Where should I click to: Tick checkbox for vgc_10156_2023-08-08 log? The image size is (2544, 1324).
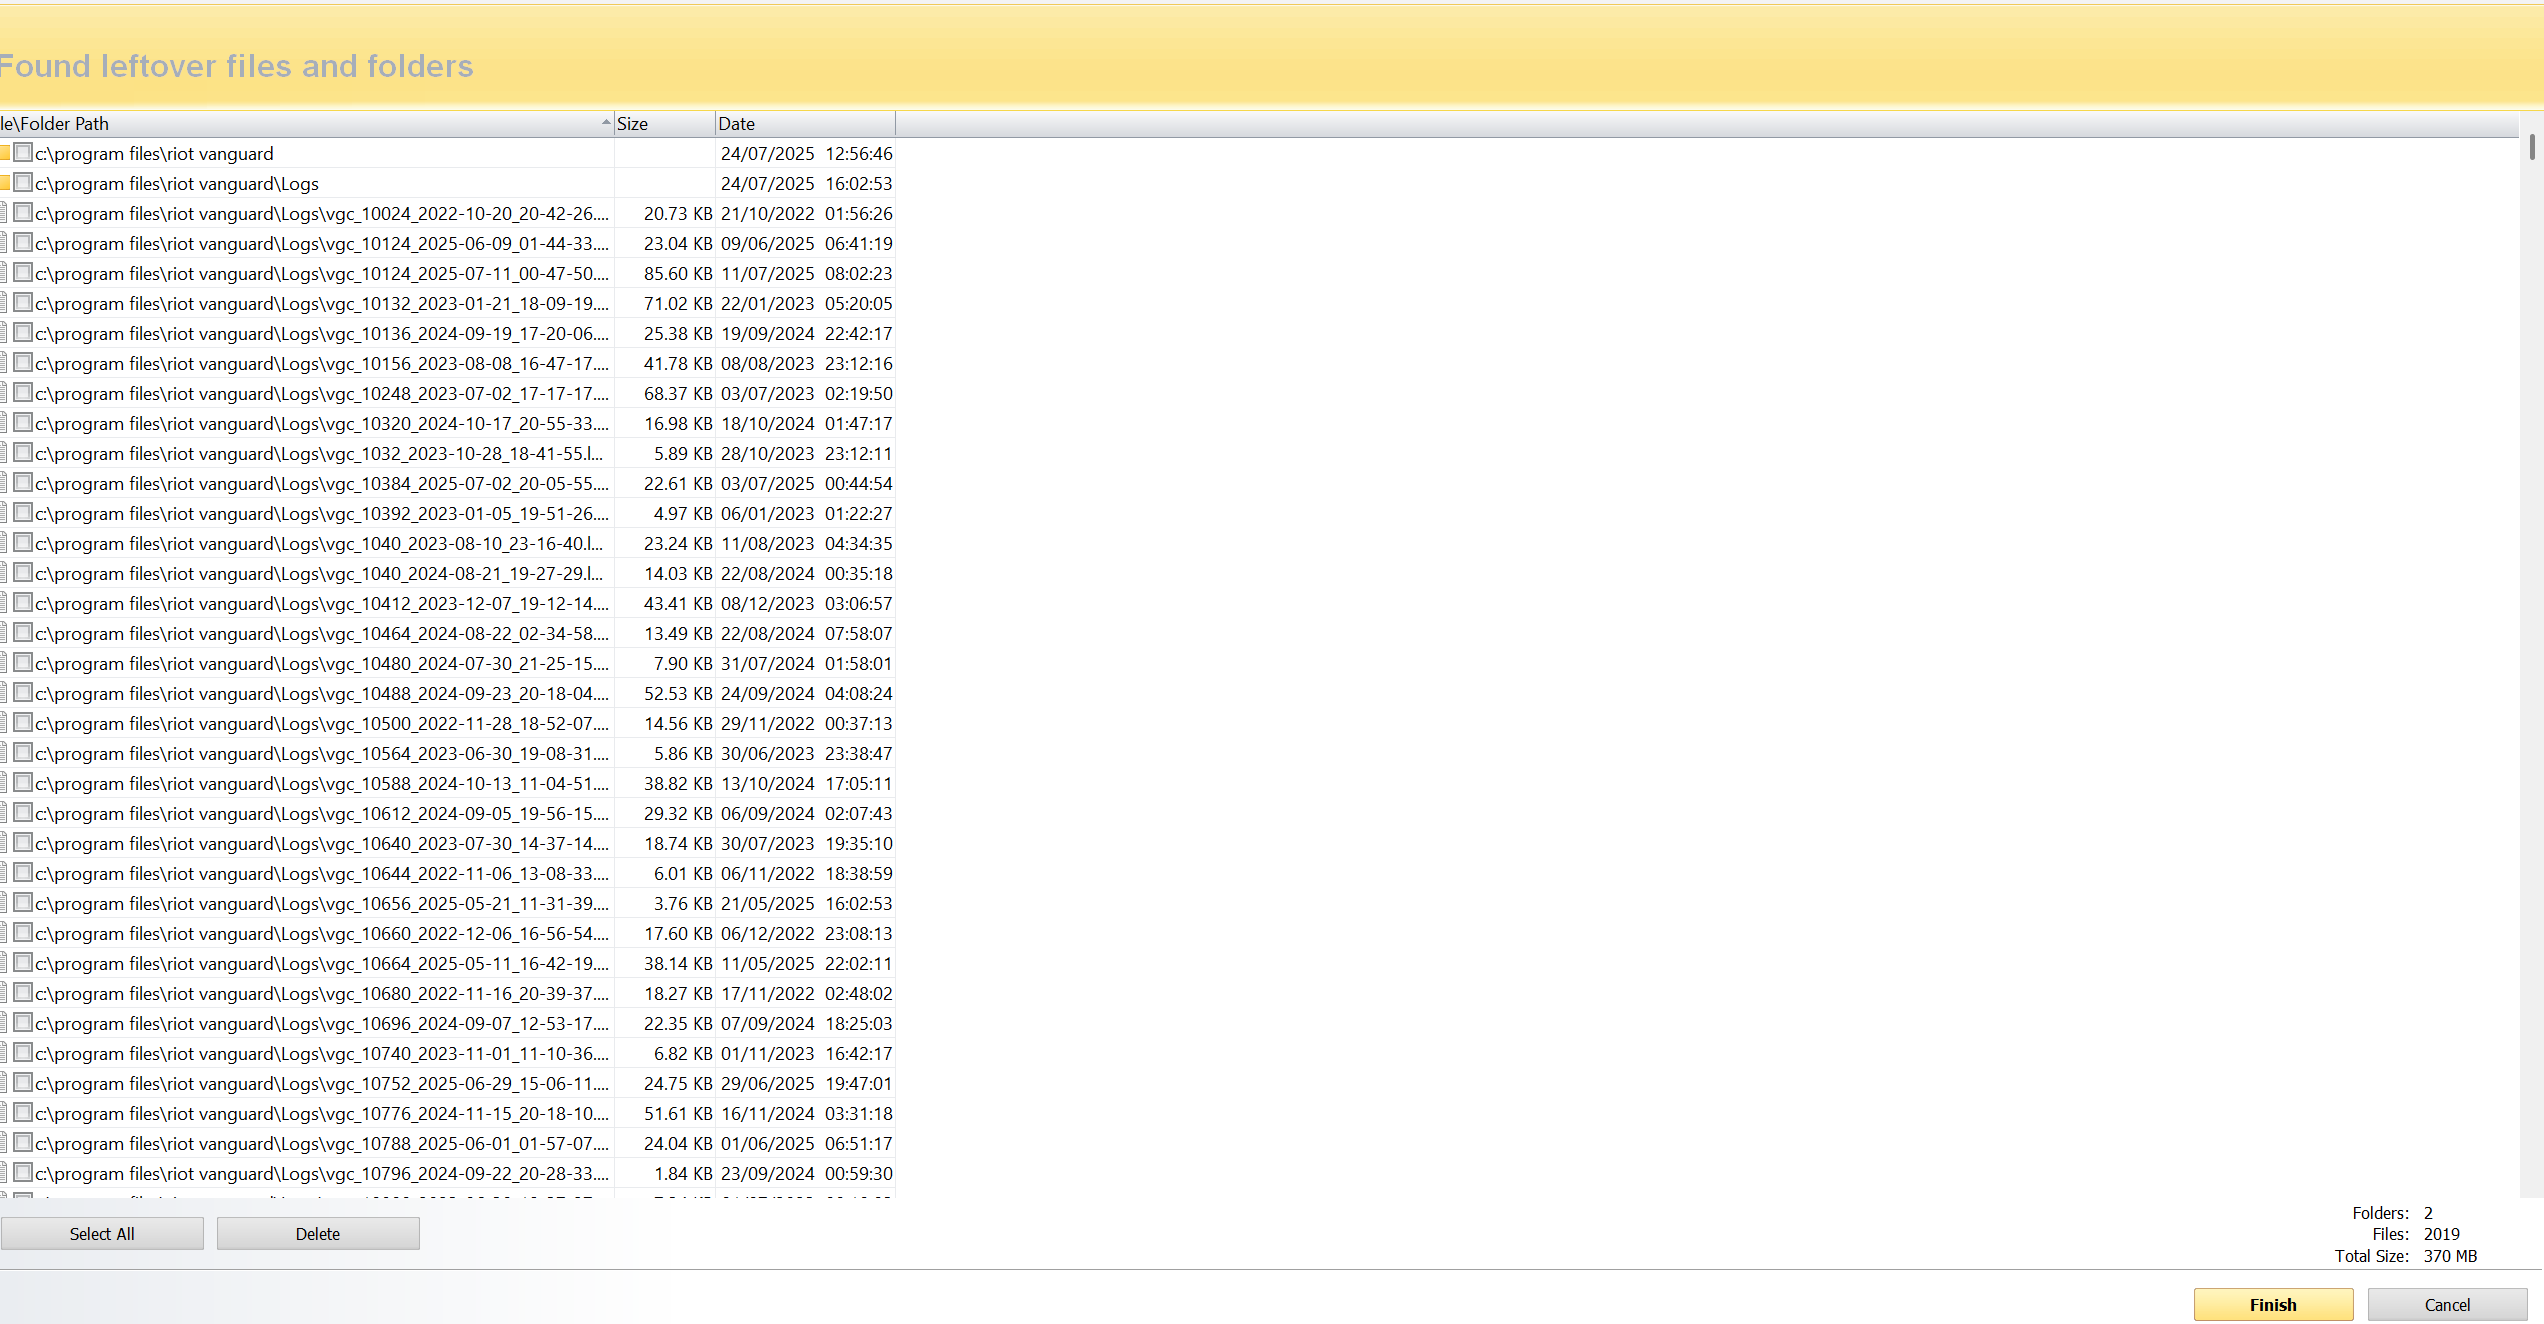[x=23, y=363]
